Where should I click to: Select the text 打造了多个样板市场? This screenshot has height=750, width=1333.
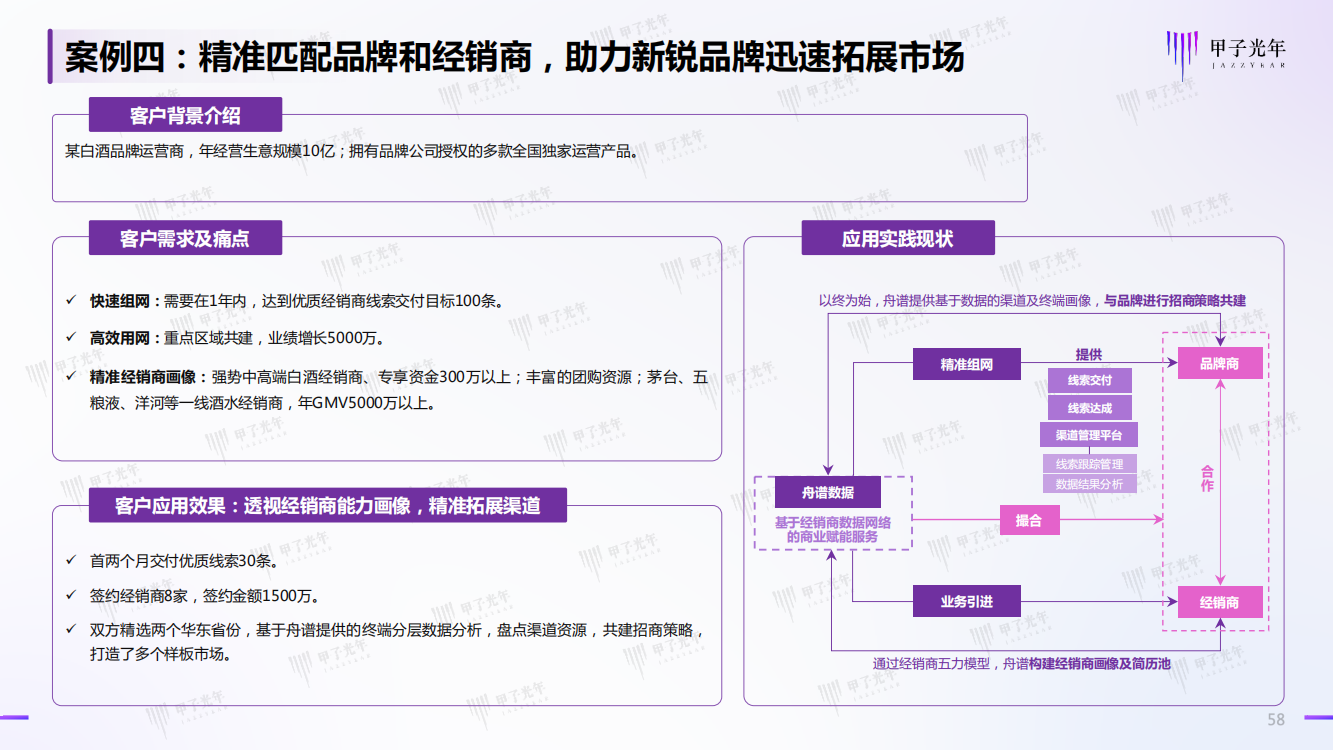(x=160, y=656)
